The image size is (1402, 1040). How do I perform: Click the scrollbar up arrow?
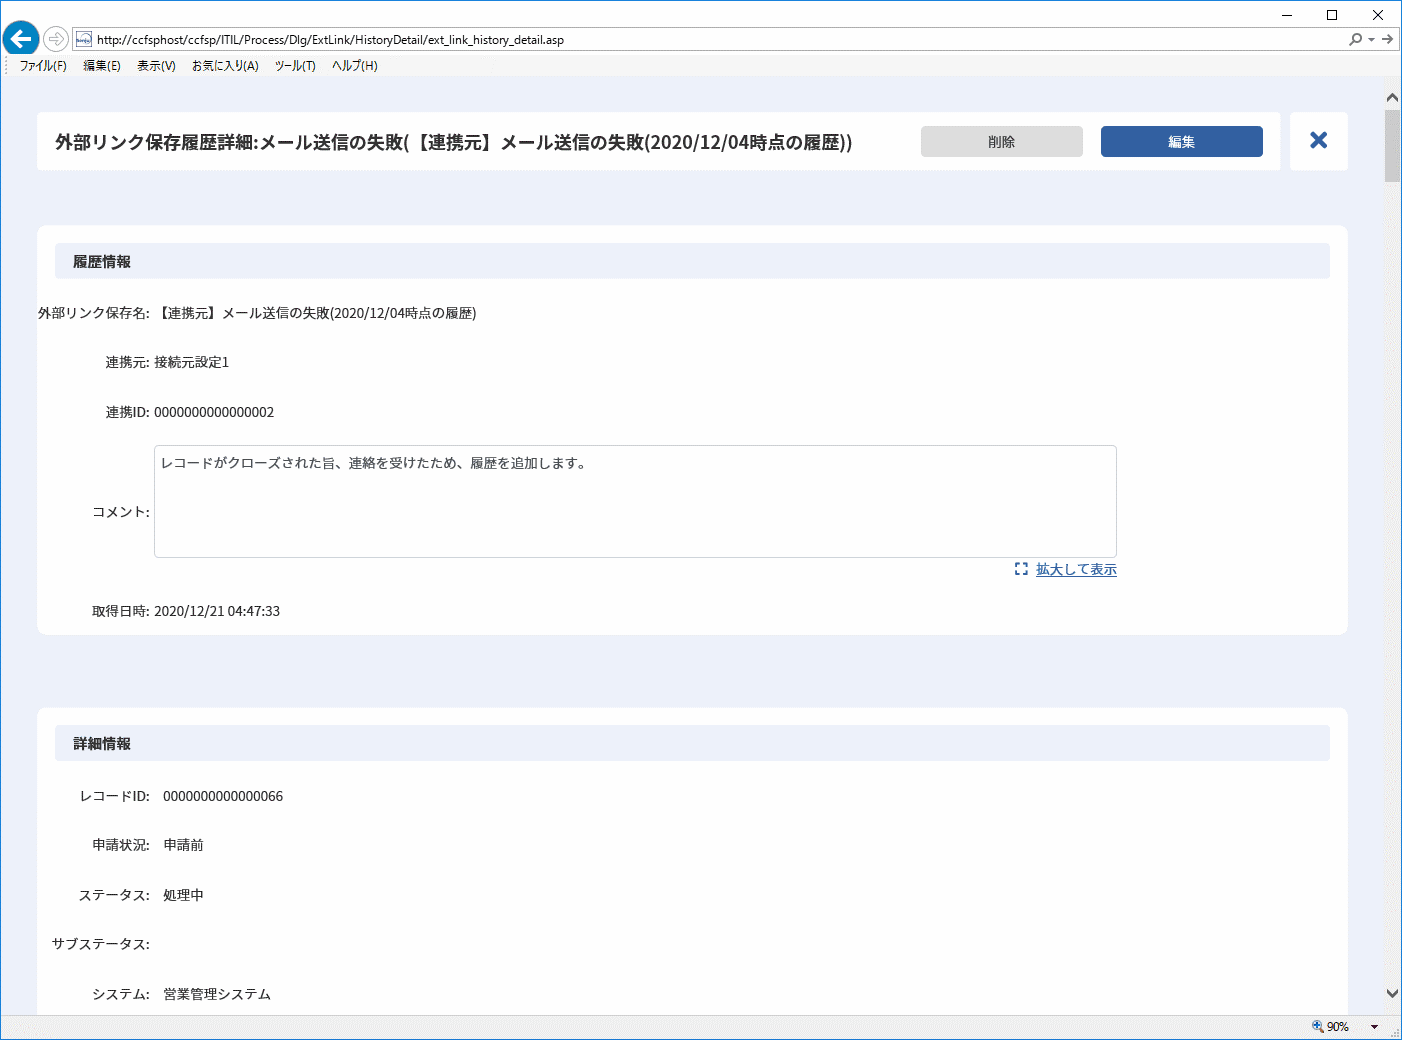pos(1392,97)
